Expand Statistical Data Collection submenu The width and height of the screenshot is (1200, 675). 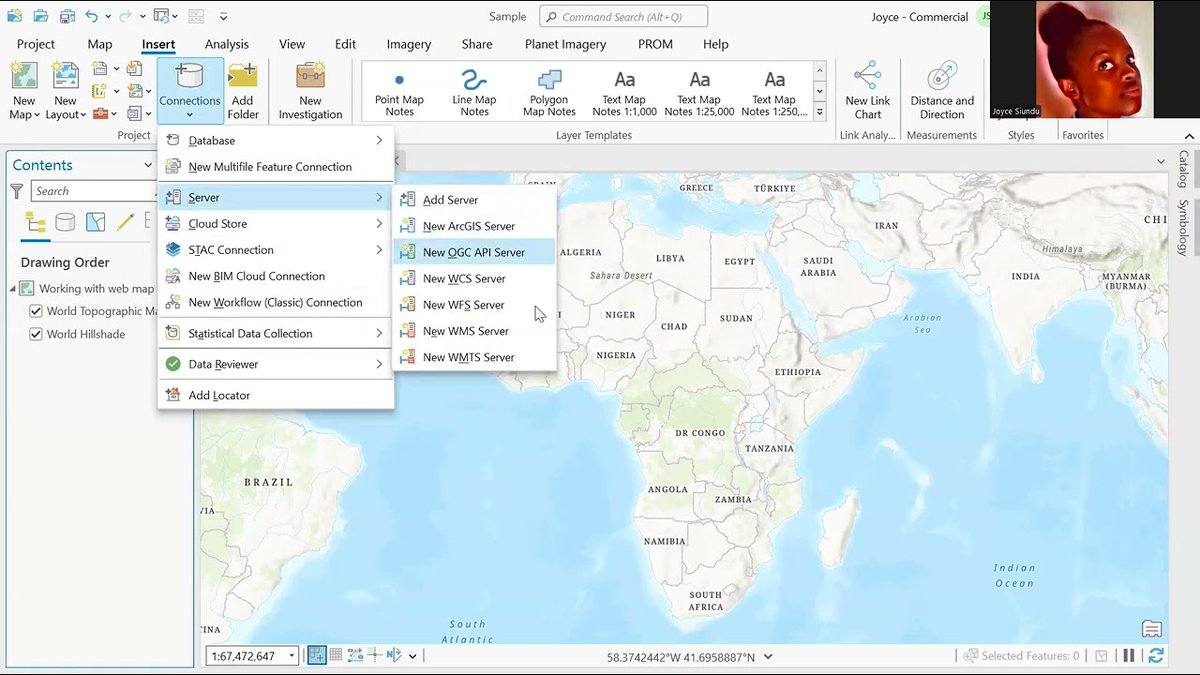tap(275, 333)
